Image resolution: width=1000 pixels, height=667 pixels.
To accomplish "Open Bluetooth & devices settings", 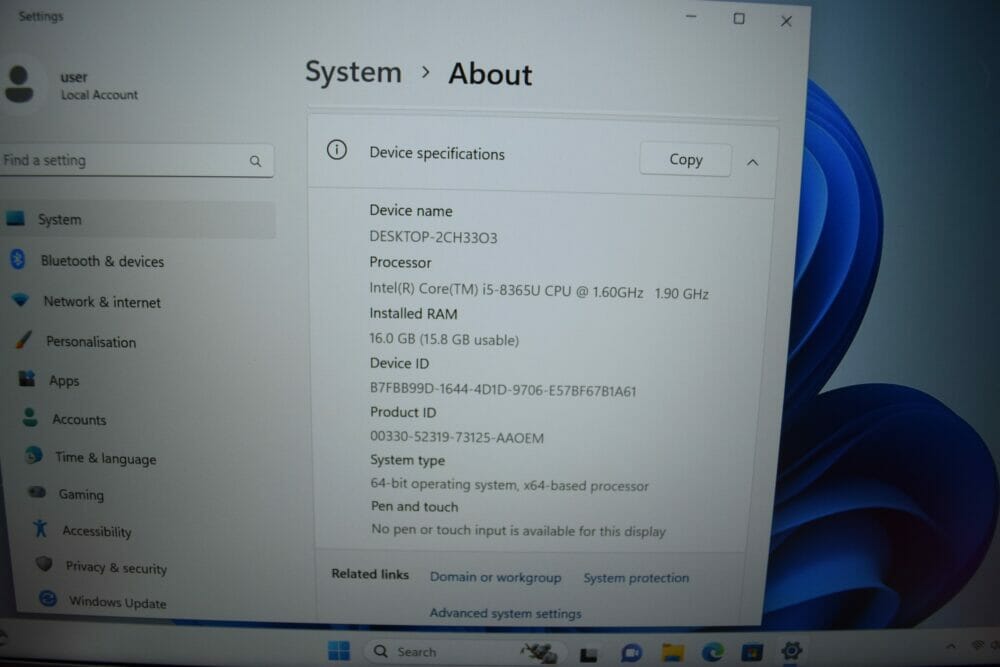I will click(102, 261).
